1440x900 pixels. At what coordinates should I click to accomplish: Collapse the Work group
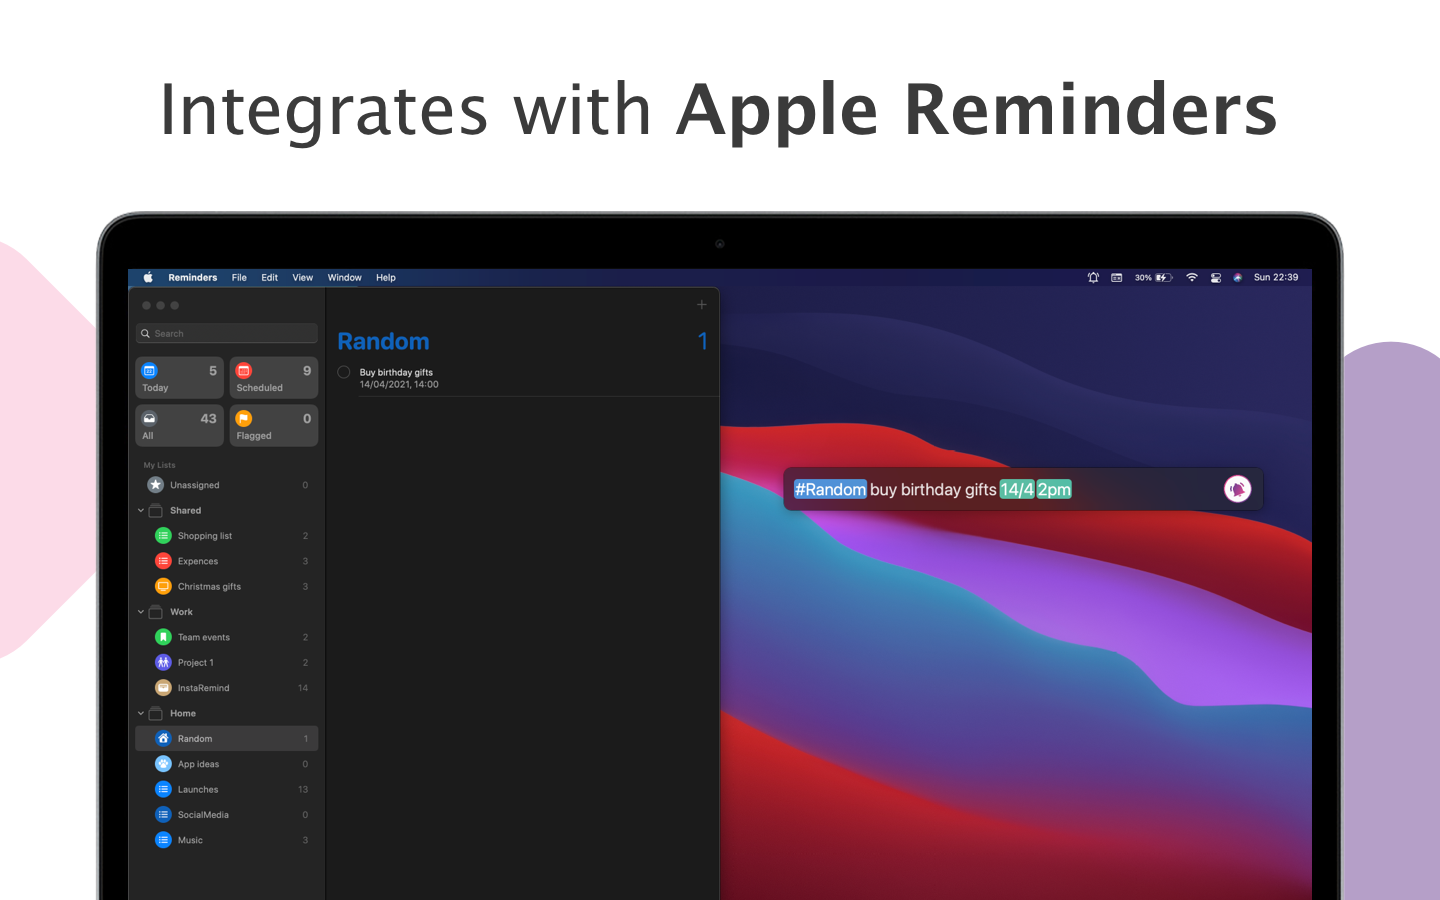[x=141, y=612]
